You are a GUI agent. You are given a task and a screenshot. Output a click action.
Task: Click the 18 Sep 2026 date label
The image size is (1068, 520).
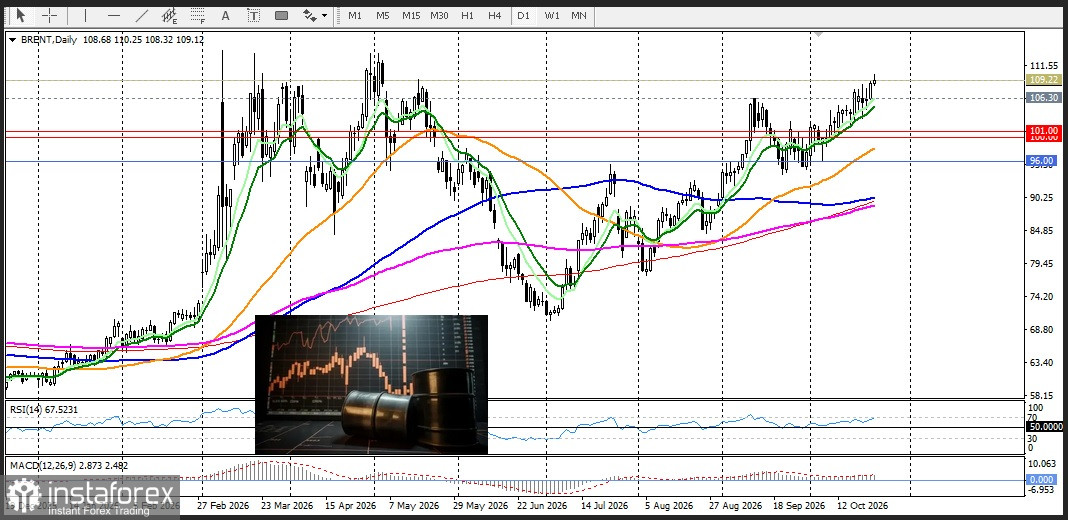click(798, 506)
